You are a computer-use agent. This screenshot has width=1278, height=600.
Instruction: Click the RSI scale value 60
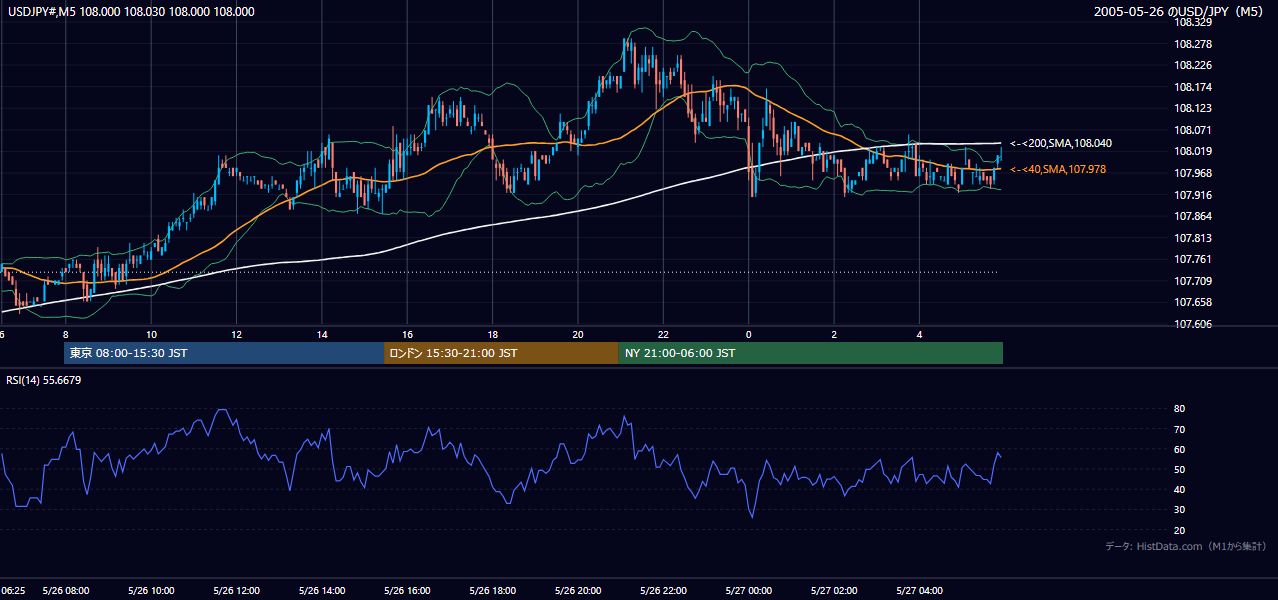[x=1180, y=449]
